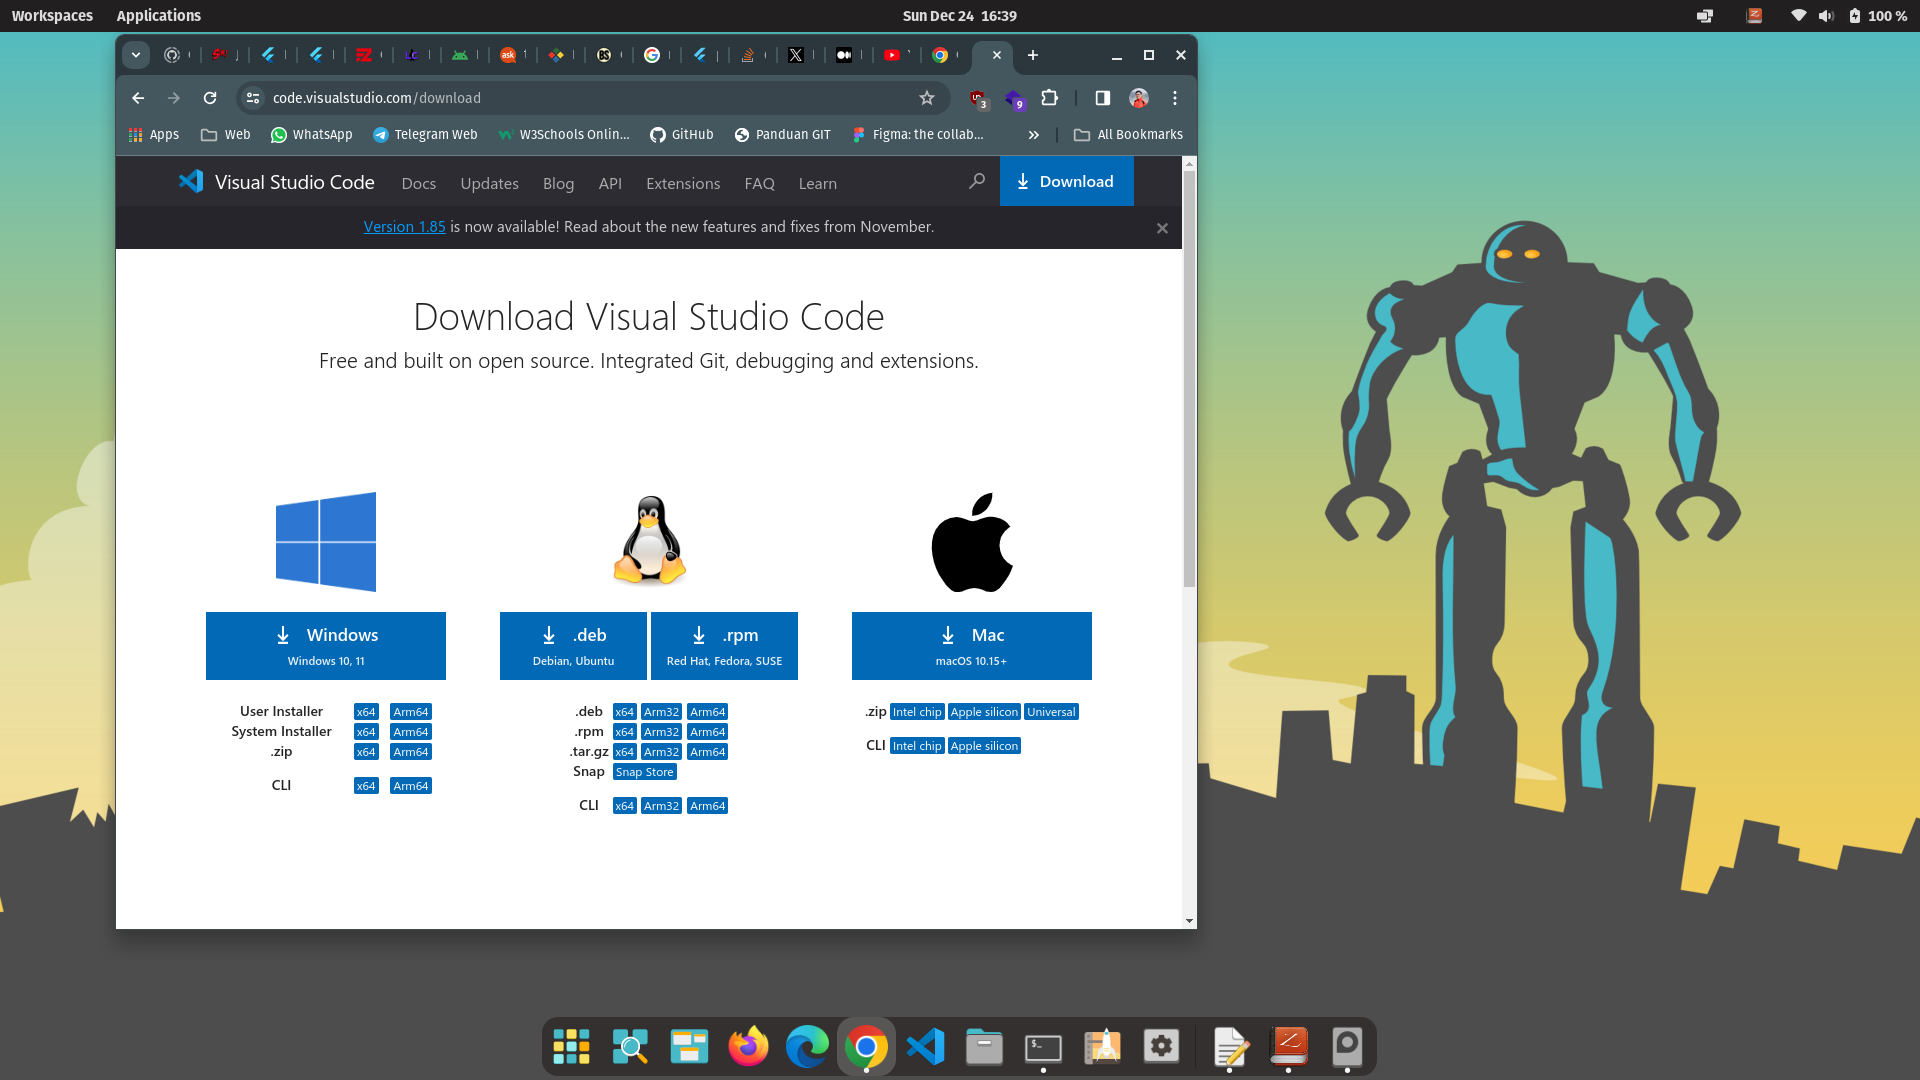Select Linux .tar.gz Arm32 download
Image resolution: width=1920 pixels, height=1080 pixels.
point(661,752)
